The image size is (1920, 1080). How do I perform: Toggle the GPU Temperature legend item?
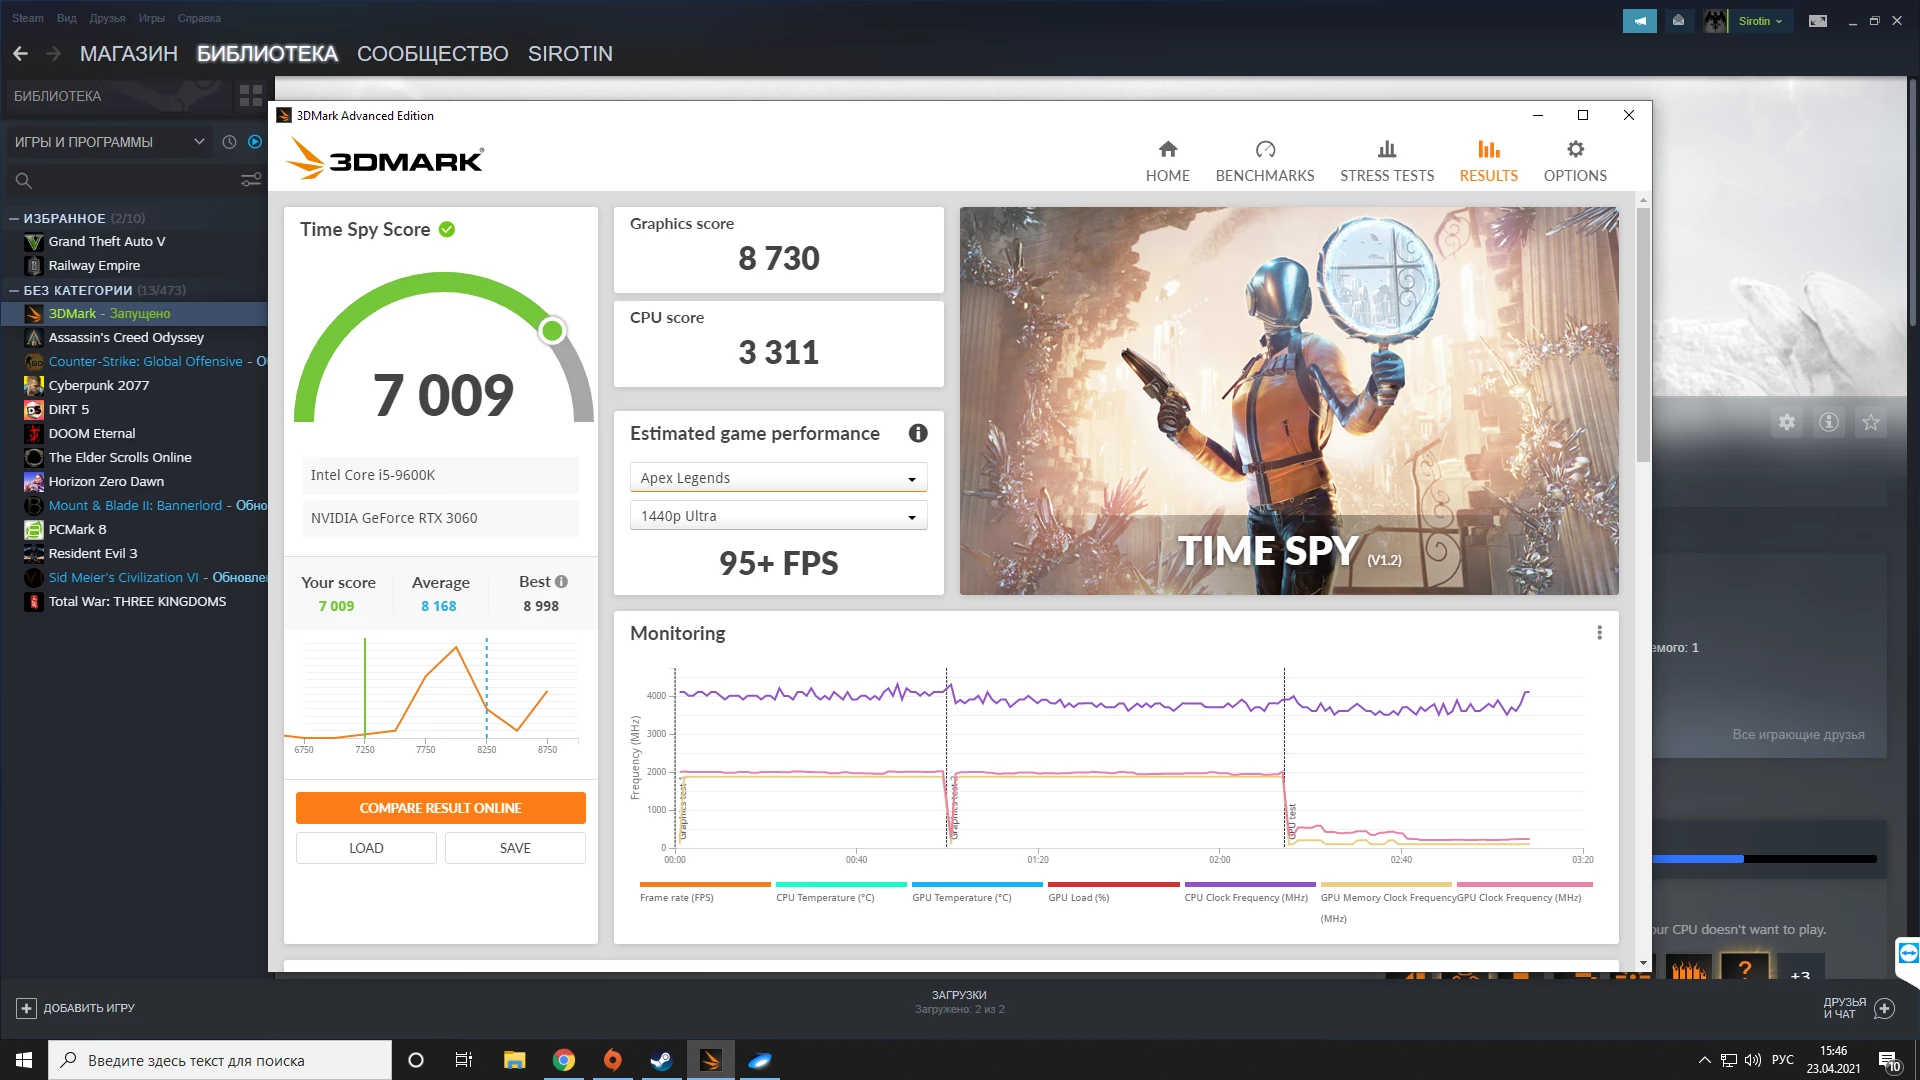976,892
